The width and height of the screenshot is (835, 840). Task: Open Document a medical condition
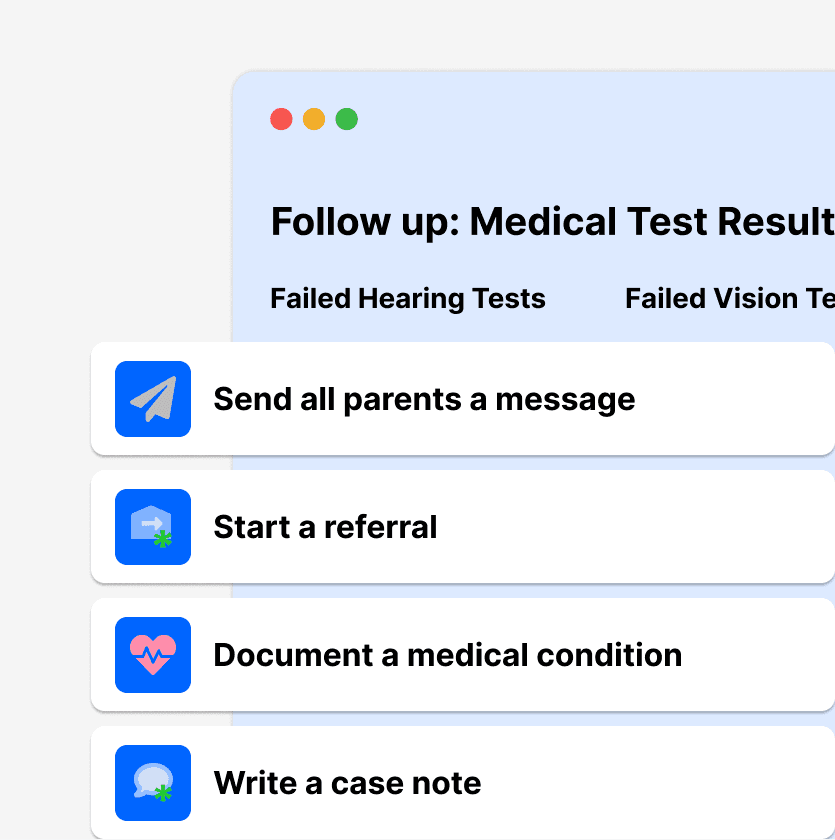463,655
